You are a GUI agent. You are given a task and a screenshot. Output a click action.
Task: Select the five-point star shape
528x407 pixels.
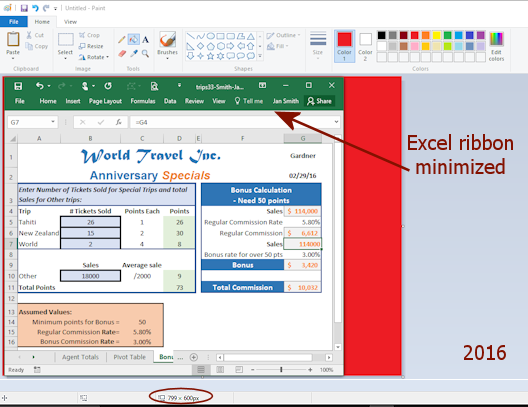pos(210,56)
